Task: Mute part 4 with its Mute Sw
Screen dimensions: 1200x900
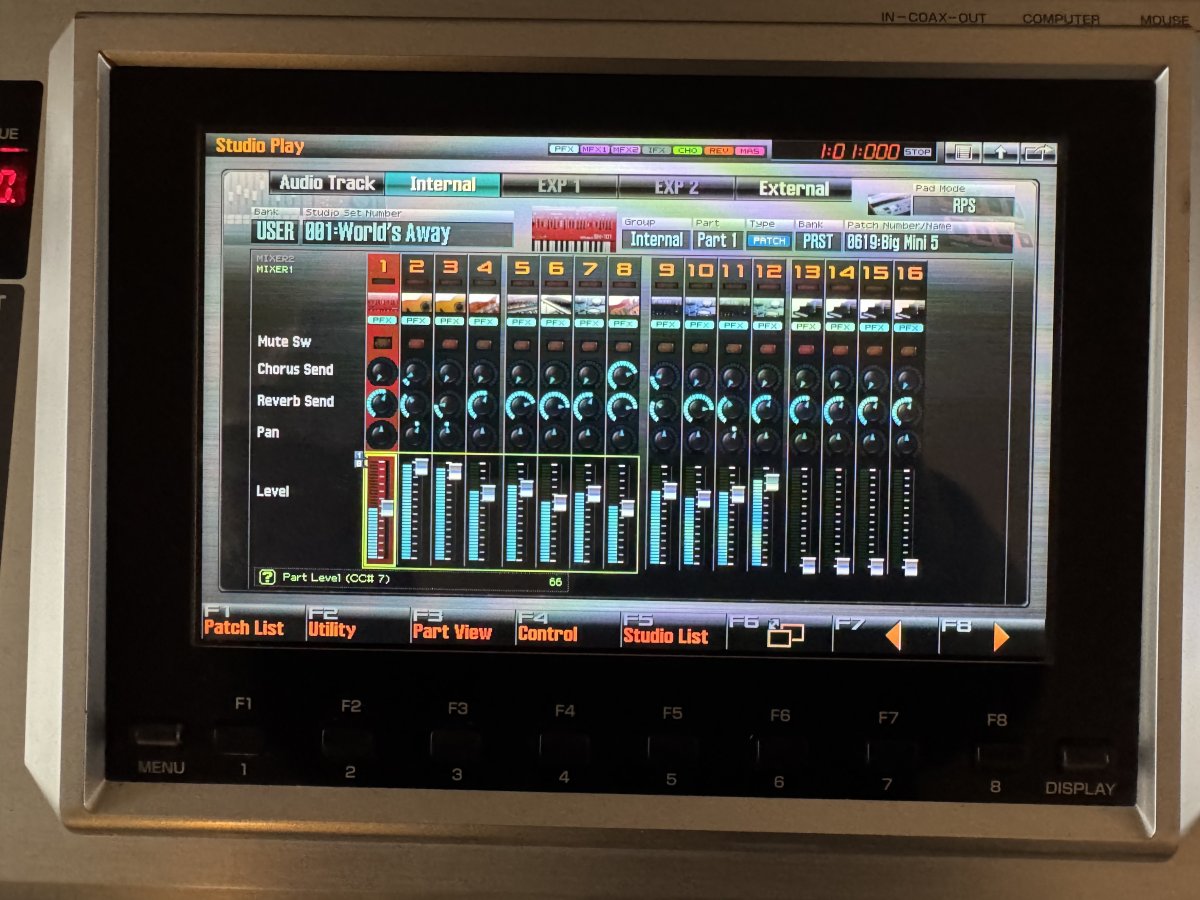Action: (484, 345)
